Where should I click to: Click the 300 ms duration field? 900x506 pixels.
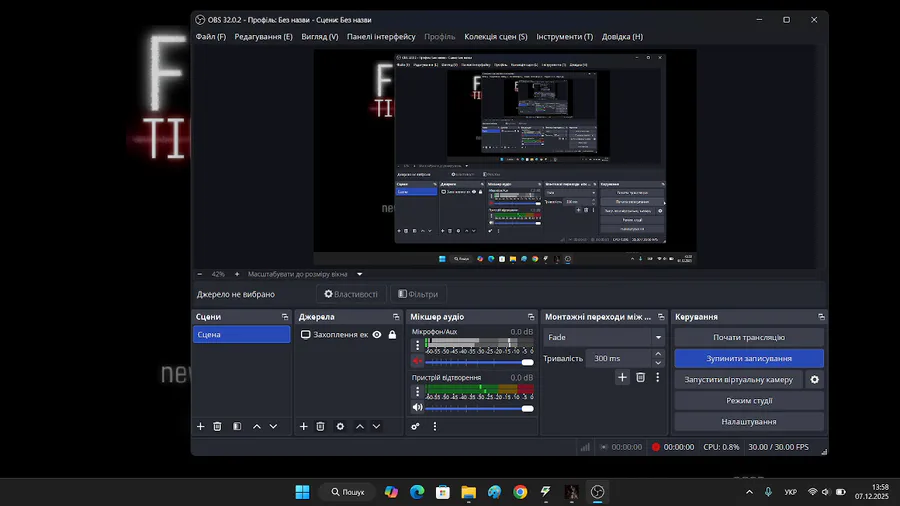pyautogui.click(x=619, y=359)
